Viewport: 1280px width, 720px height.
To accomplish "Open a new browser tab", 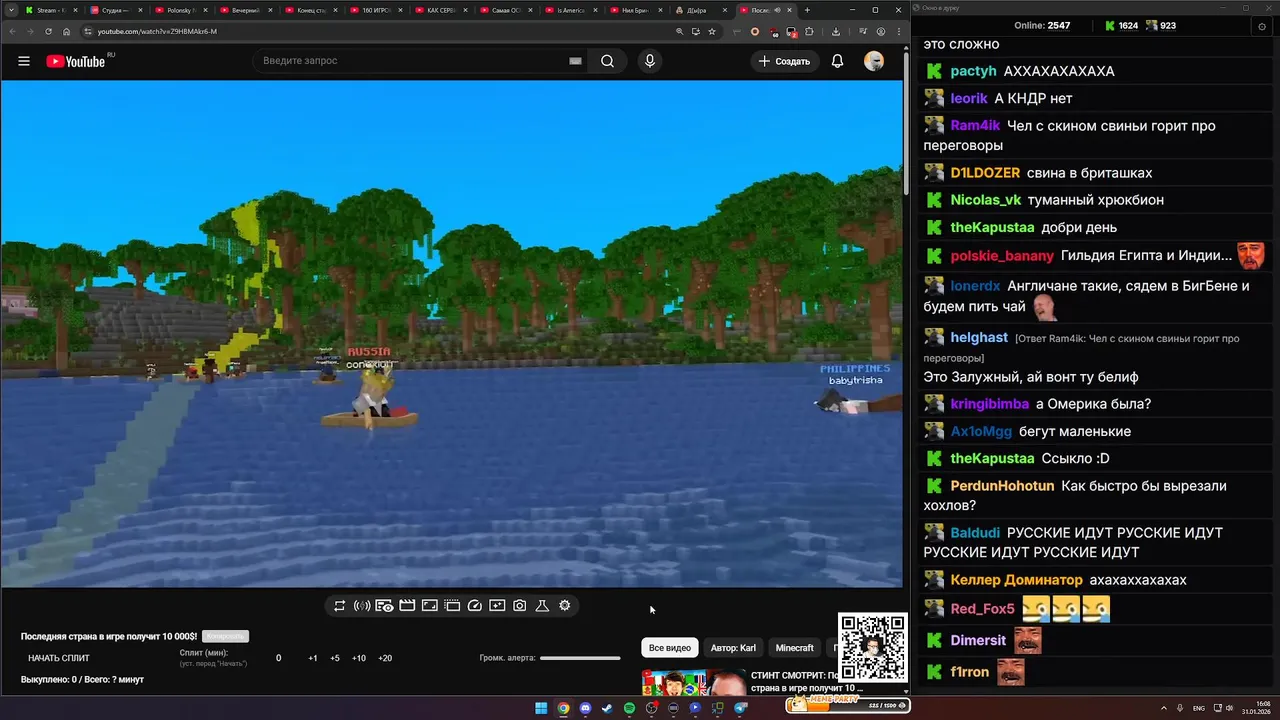I will coord(807,10).
